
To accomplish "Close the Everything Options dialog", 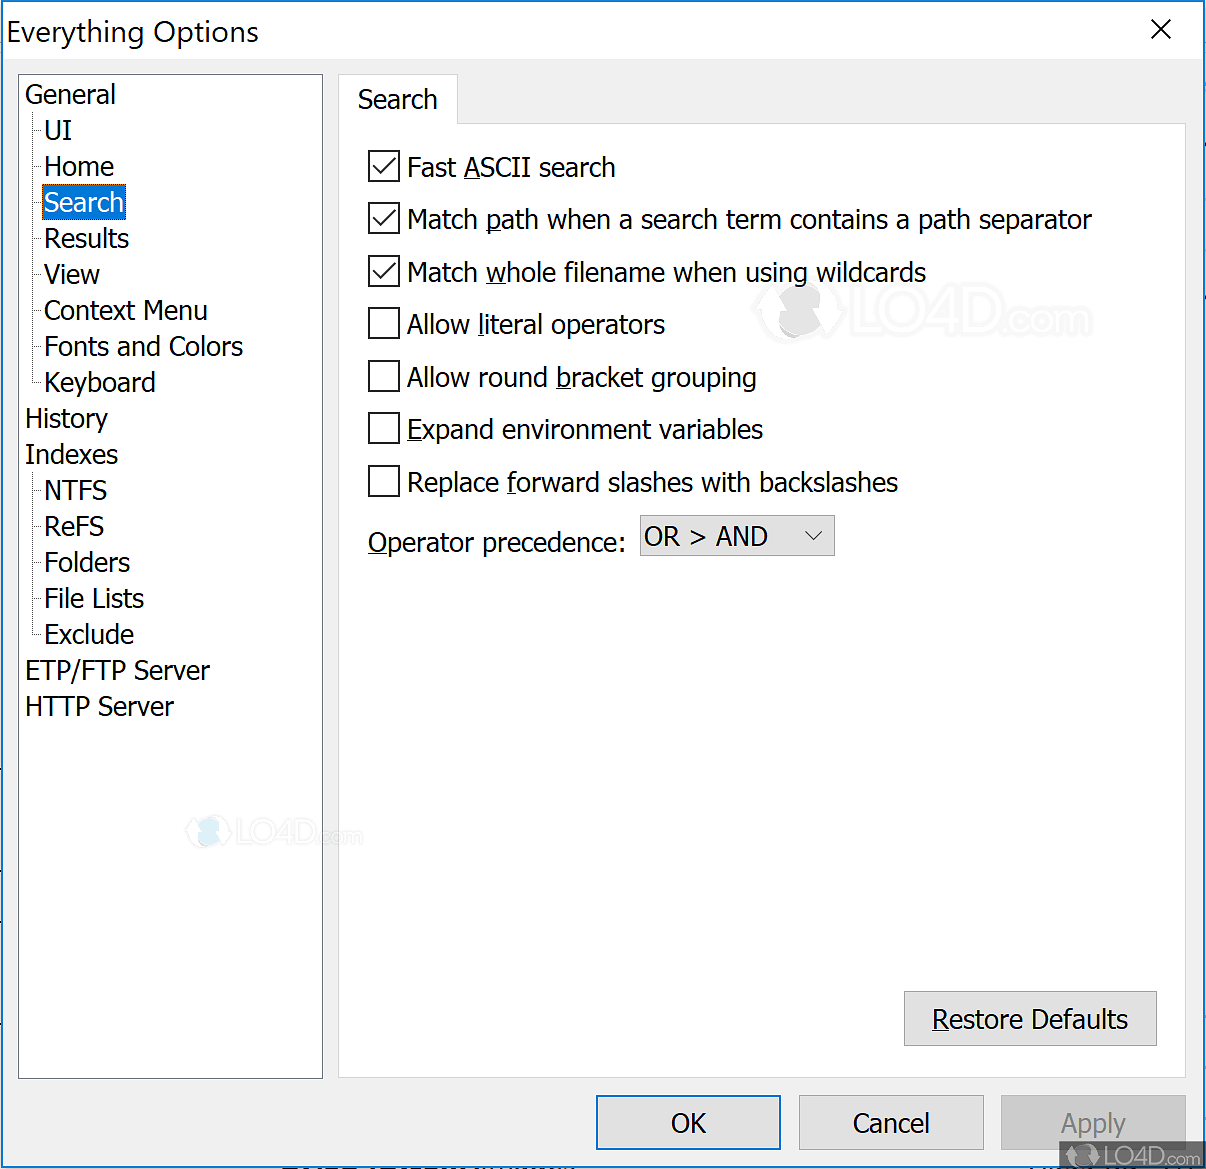I will 1161,30.
